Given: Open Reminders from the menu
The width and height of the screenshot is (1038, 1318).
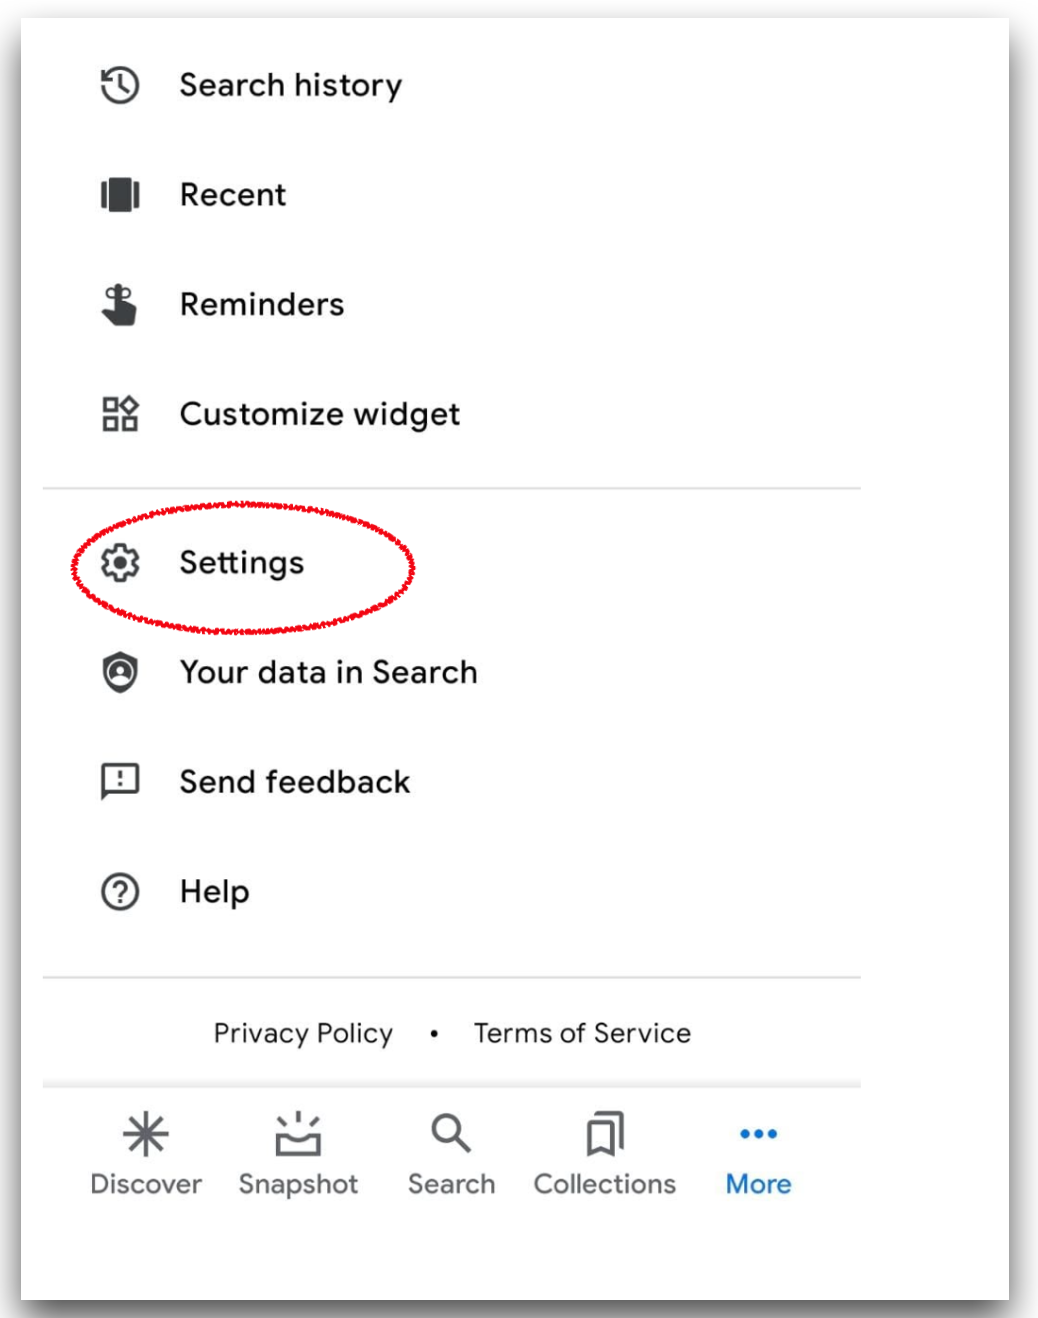Looking at the screenshot, I should click(262, 304).
